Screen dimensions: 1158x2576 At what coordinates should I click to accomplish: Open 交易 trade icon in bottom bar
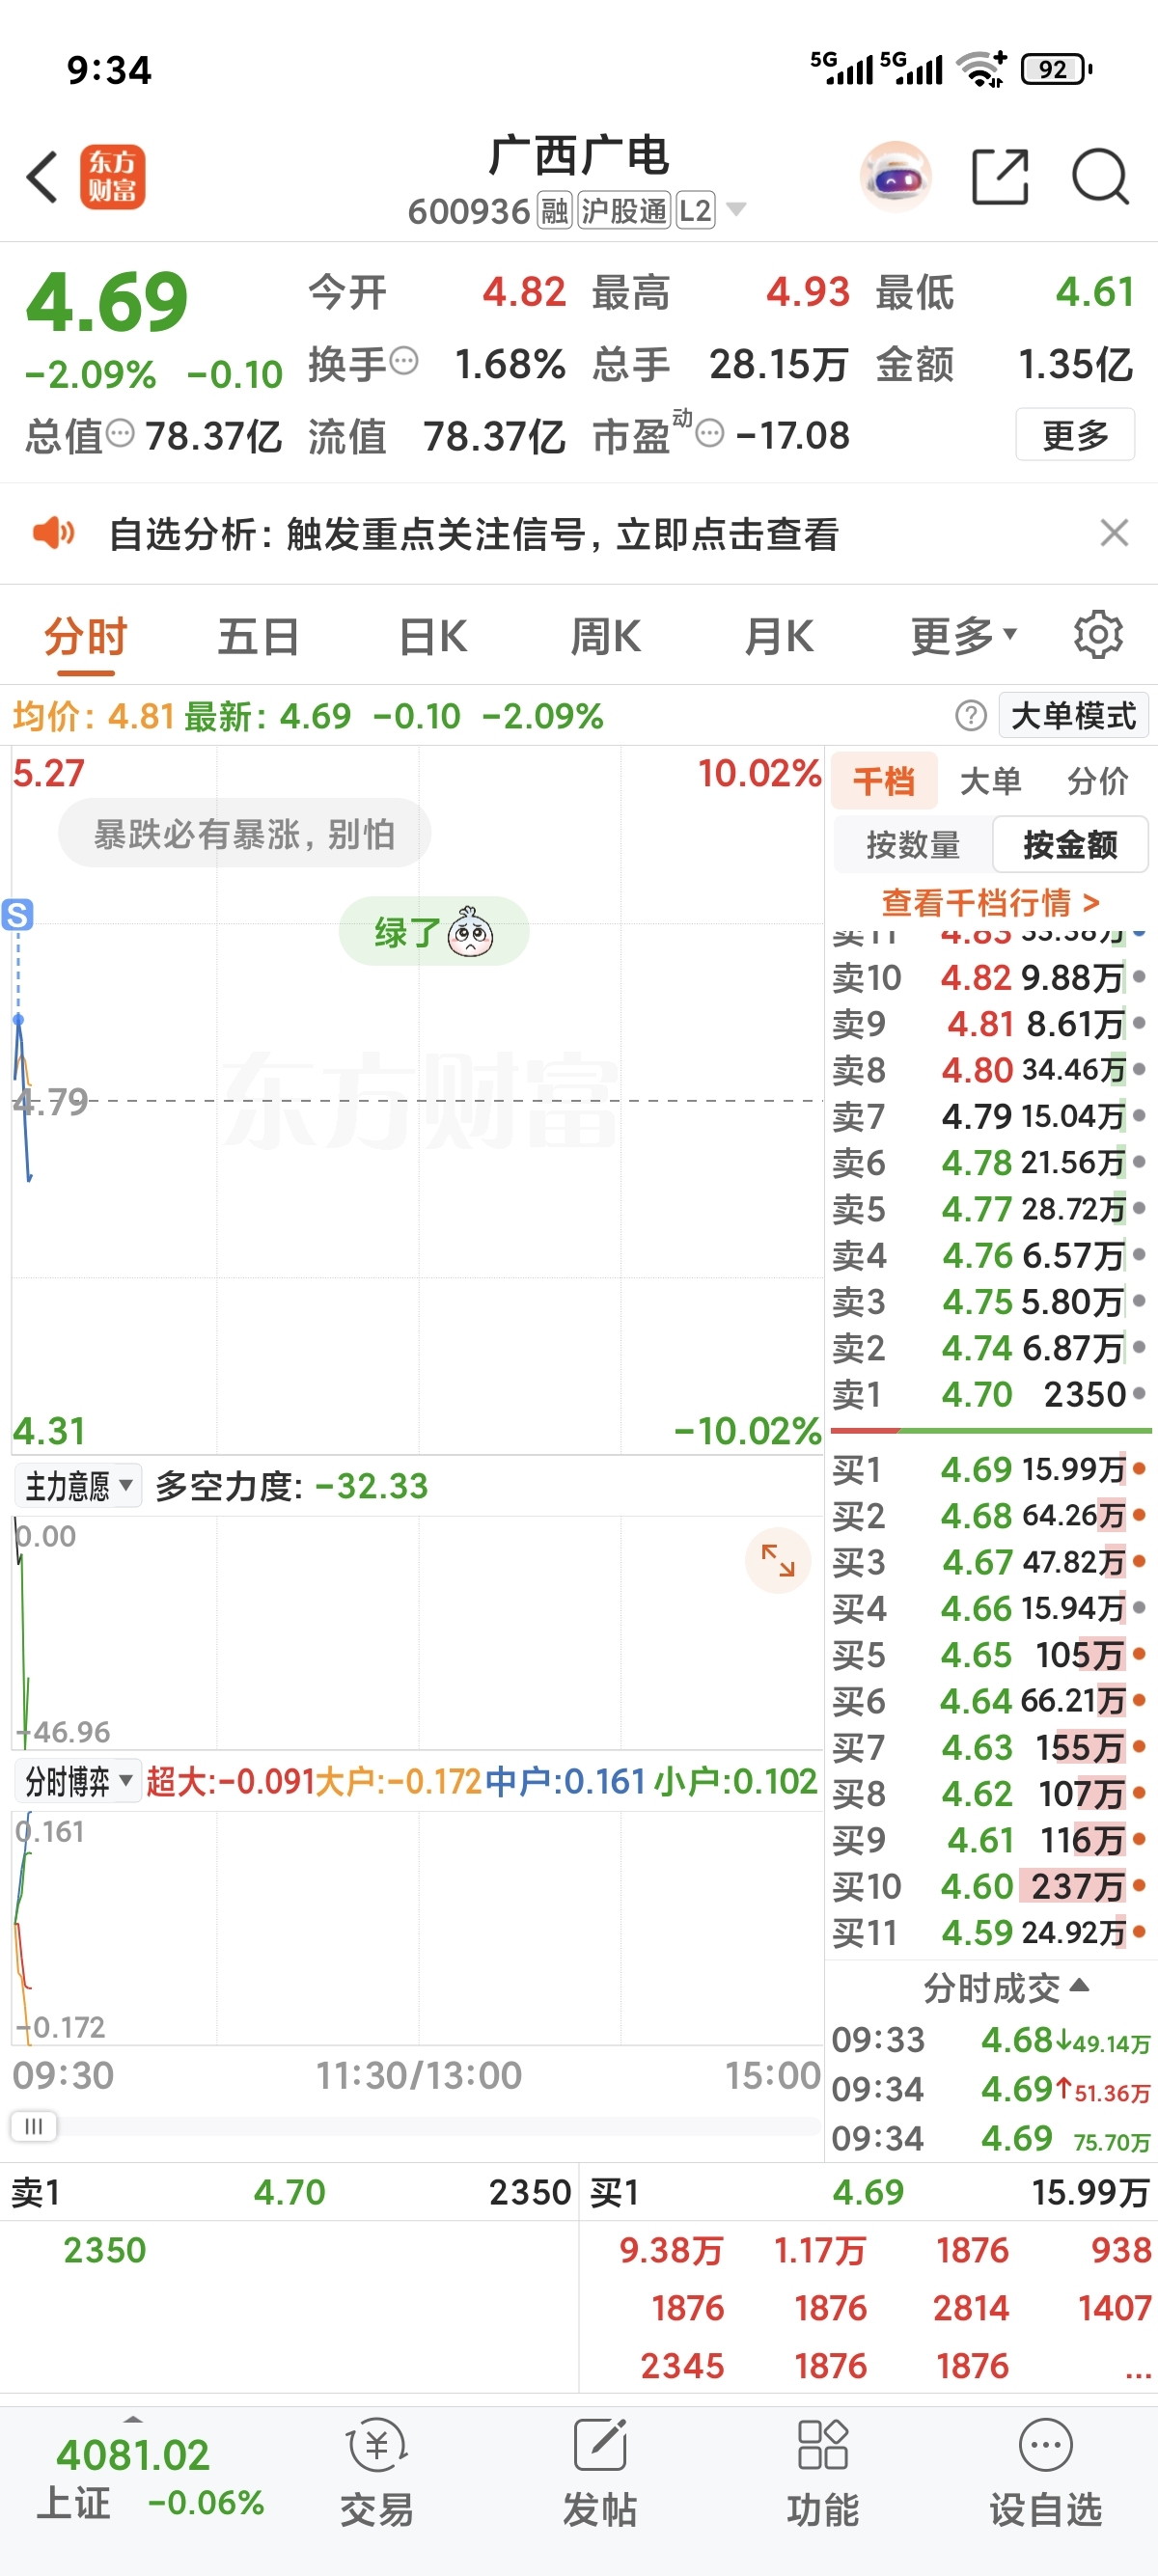pyautogui.click(x=376, y=2474)
